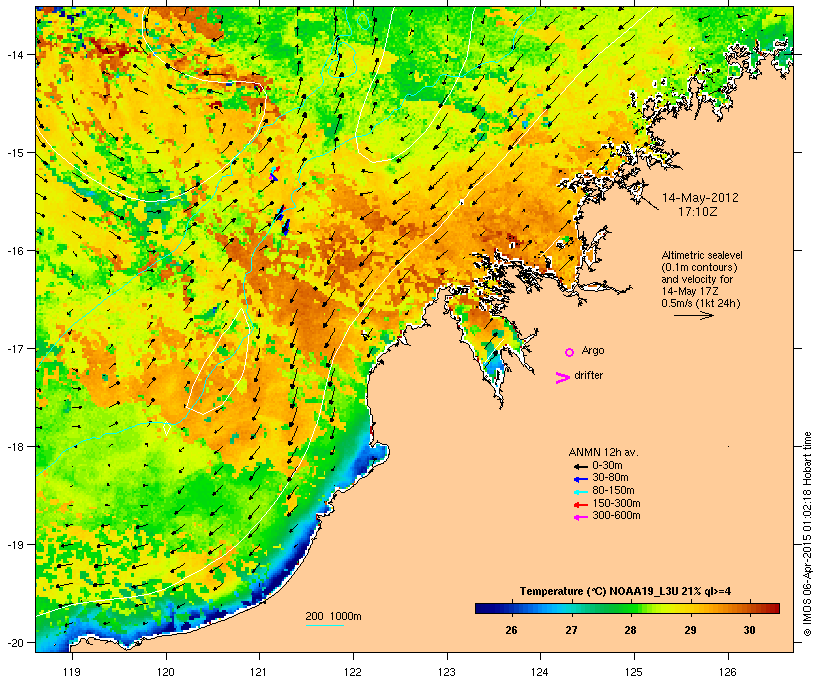Click longitude axis label 122
The height and width of the screenshot is (680, 820).
coord(353,672)
